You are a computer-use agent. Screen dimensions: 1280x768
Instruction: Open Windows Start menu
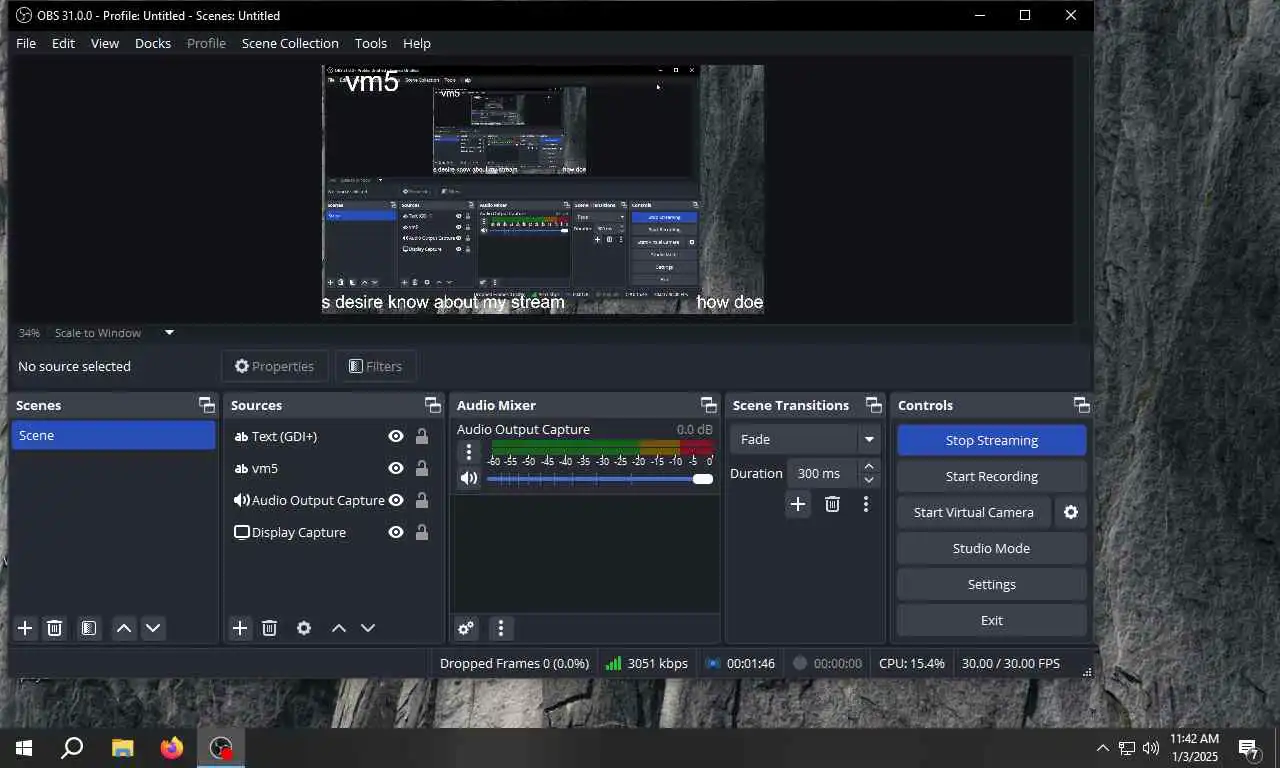(x=24, y=748)
